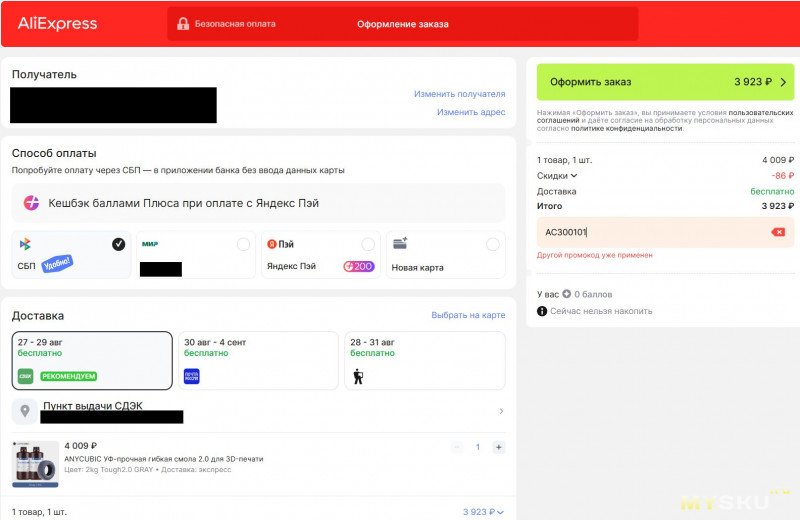Click the Удобно! badge on СБП
Image resolution: width=800 pixels, height=520 pixels.
click(x=57, y=263)
